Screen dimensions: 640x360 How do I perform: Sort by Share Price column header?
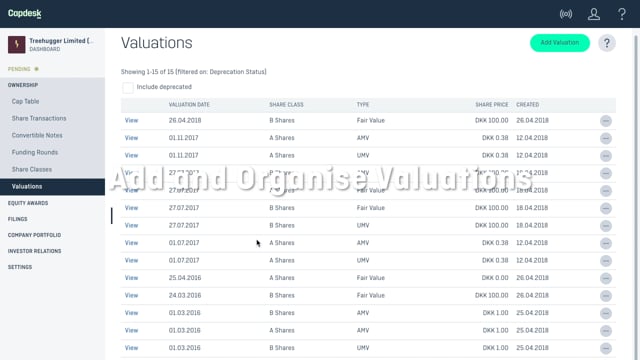pyautogui.click(x=492, y=105)
